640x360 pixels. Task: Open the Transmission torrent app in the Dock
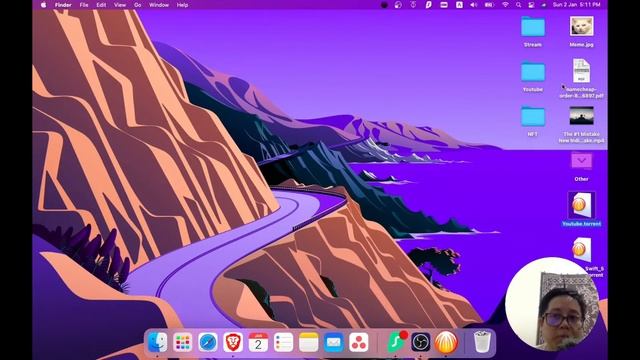[446, 342]
